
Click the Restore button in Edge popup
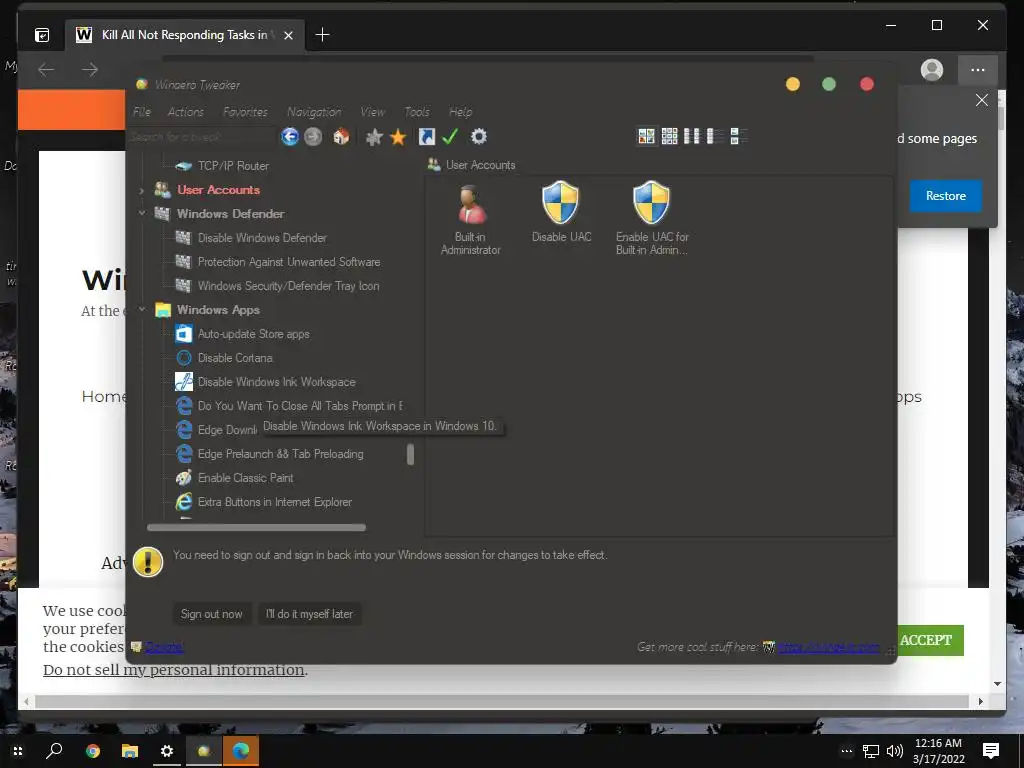pyautogui.click(x=946, y=196)
